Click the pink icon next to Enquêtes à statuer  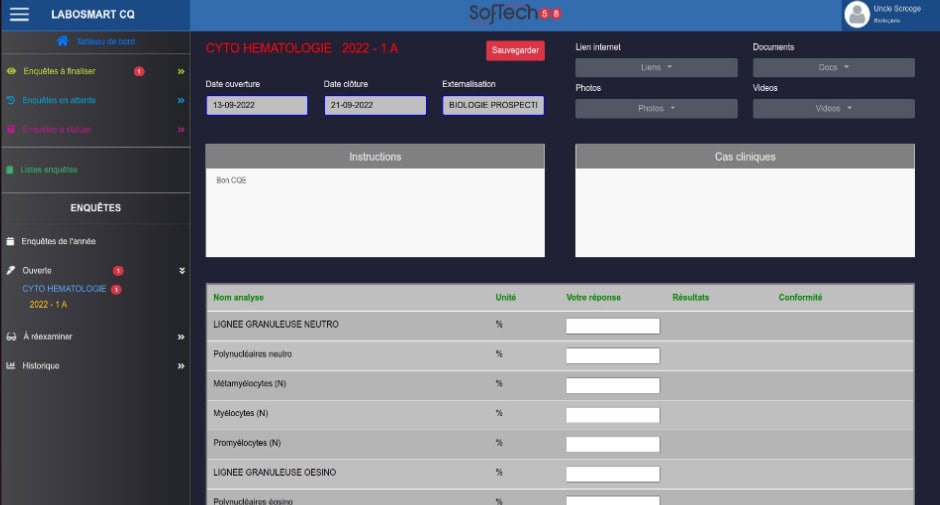[11, 130]
